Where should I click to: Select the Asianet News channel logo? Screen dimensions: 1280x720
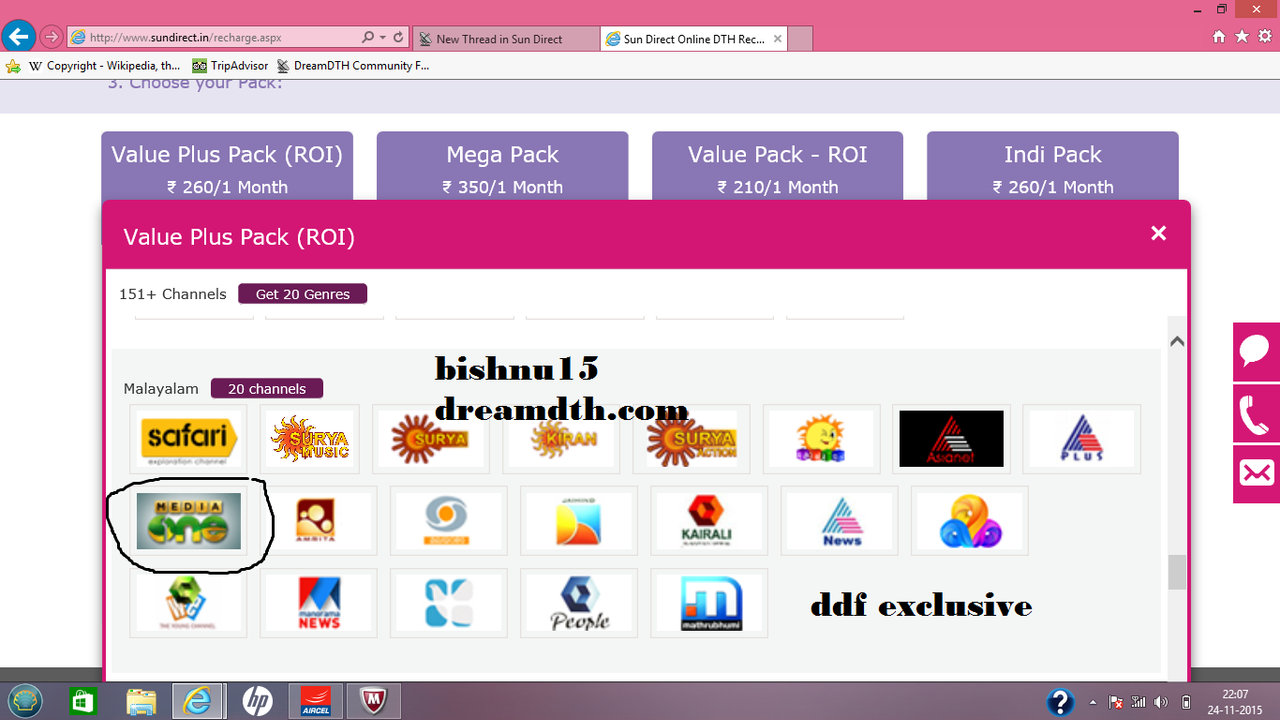839,521
